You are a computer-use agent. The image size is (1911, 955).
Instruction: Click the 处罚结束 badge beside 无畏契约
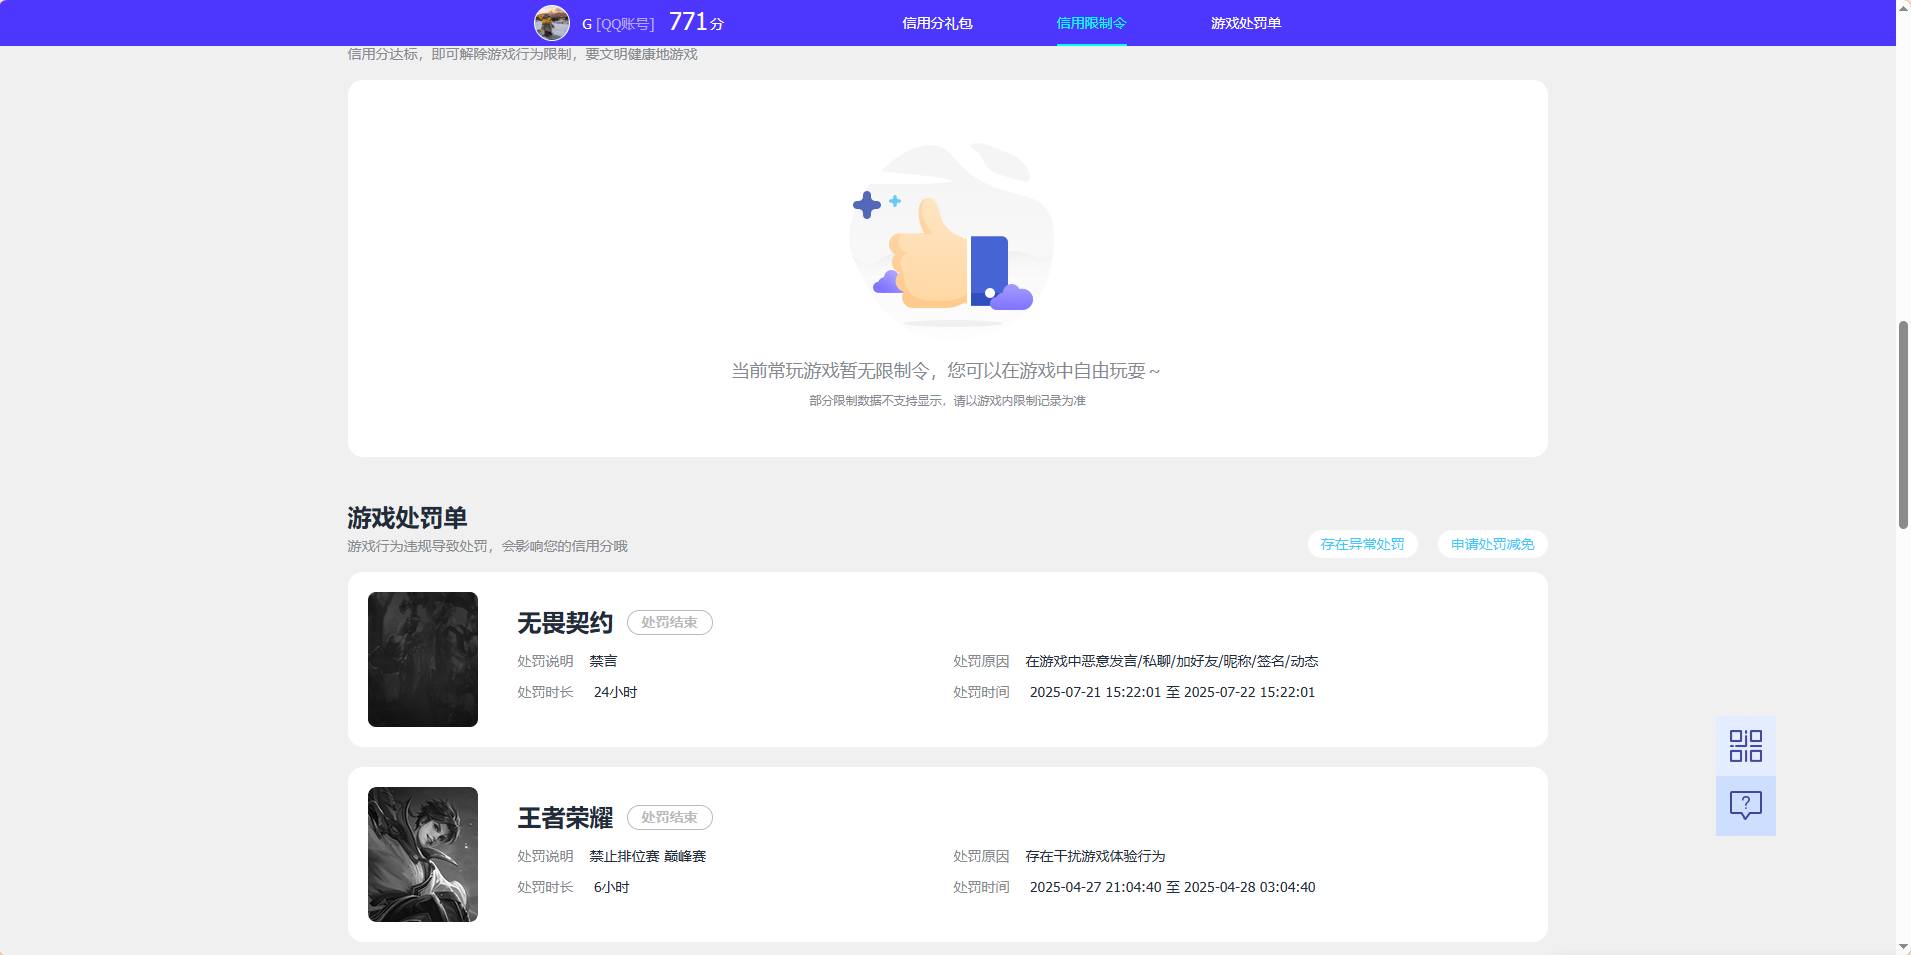670,622
